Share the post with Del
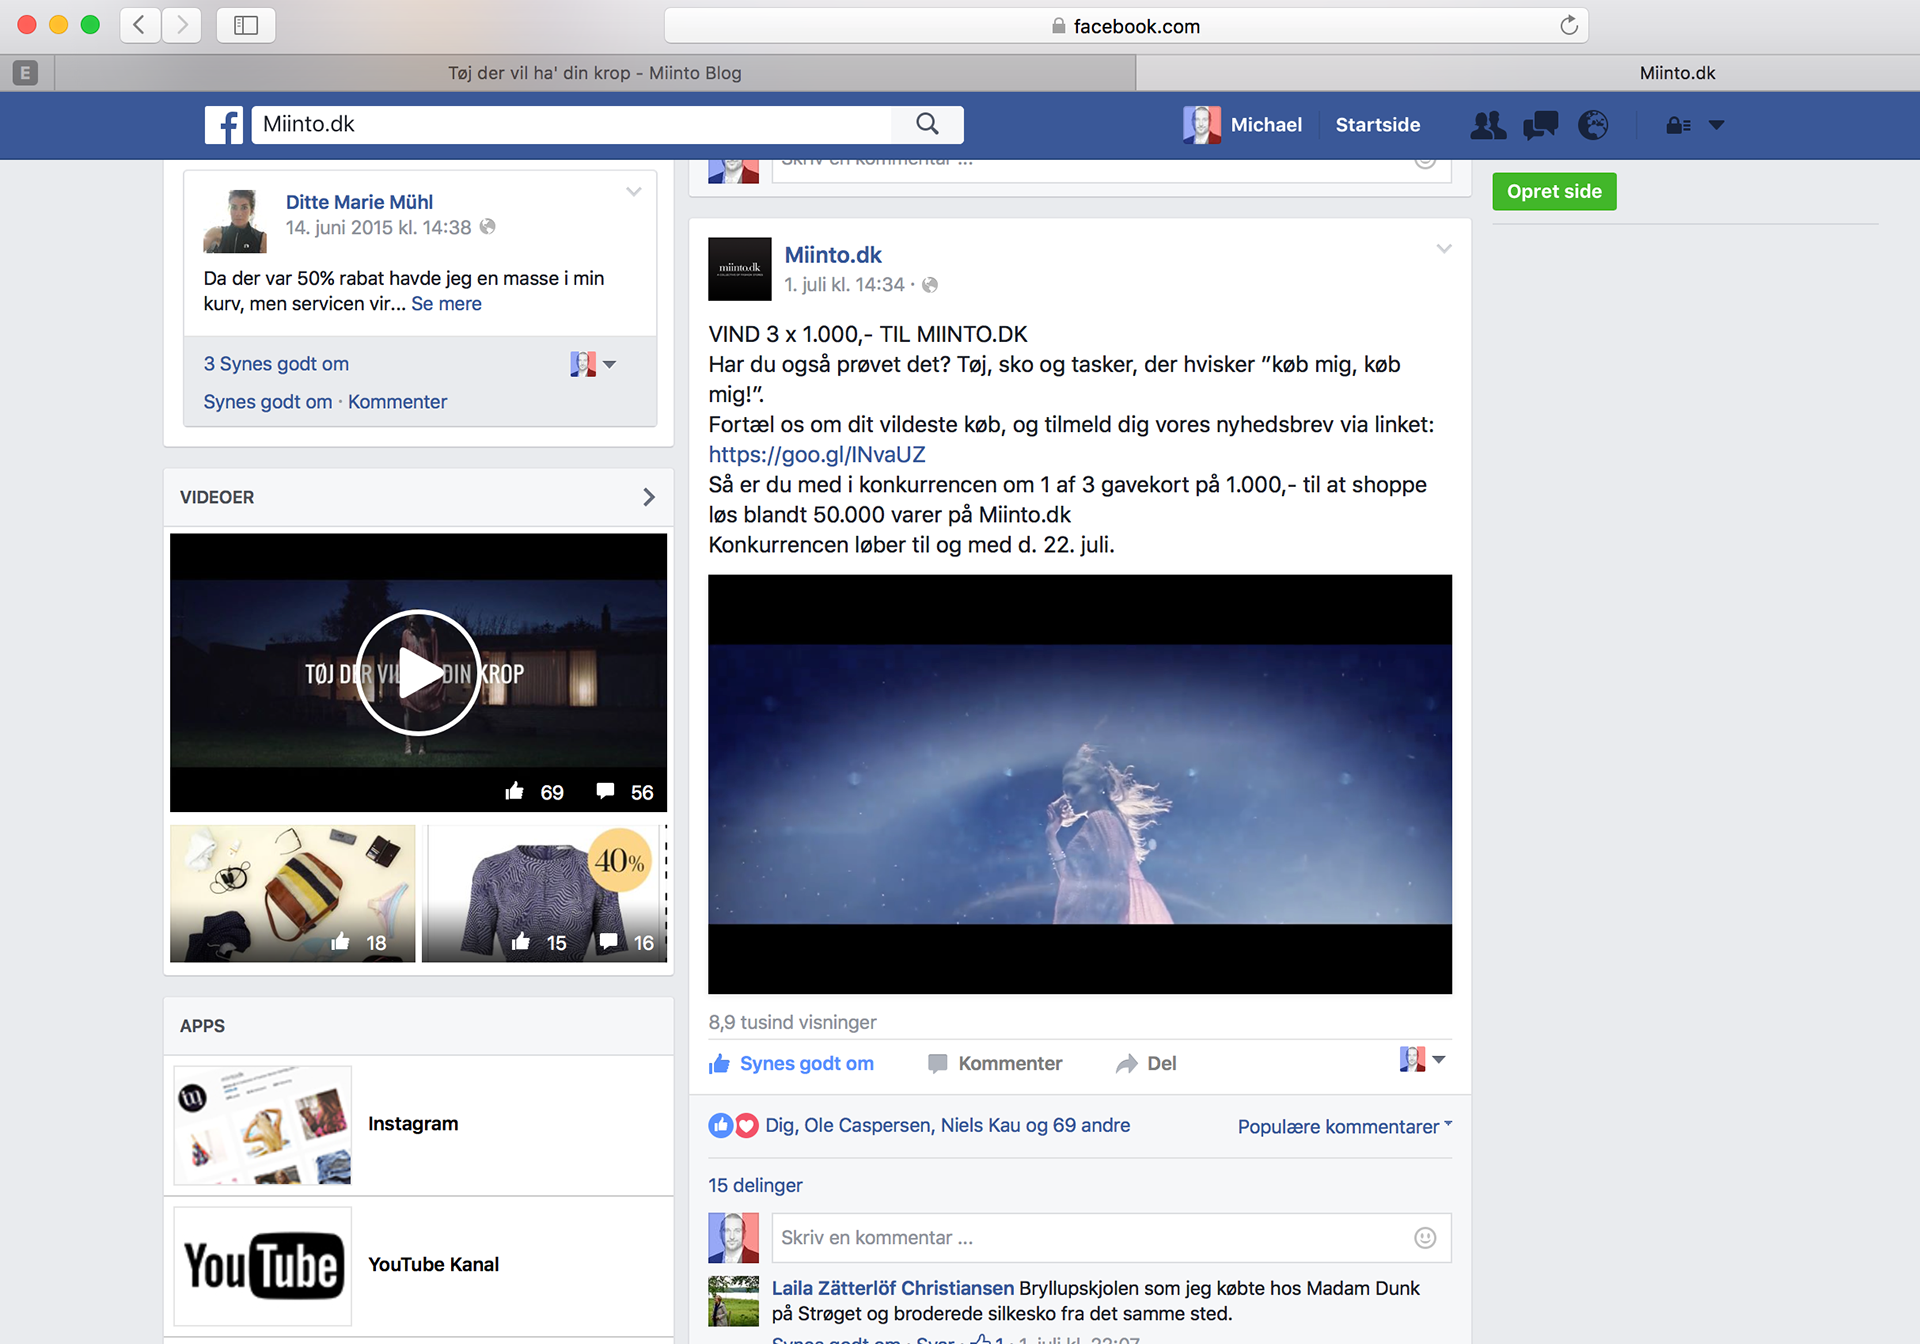1920x1344 pixels. [1146, 1064]
